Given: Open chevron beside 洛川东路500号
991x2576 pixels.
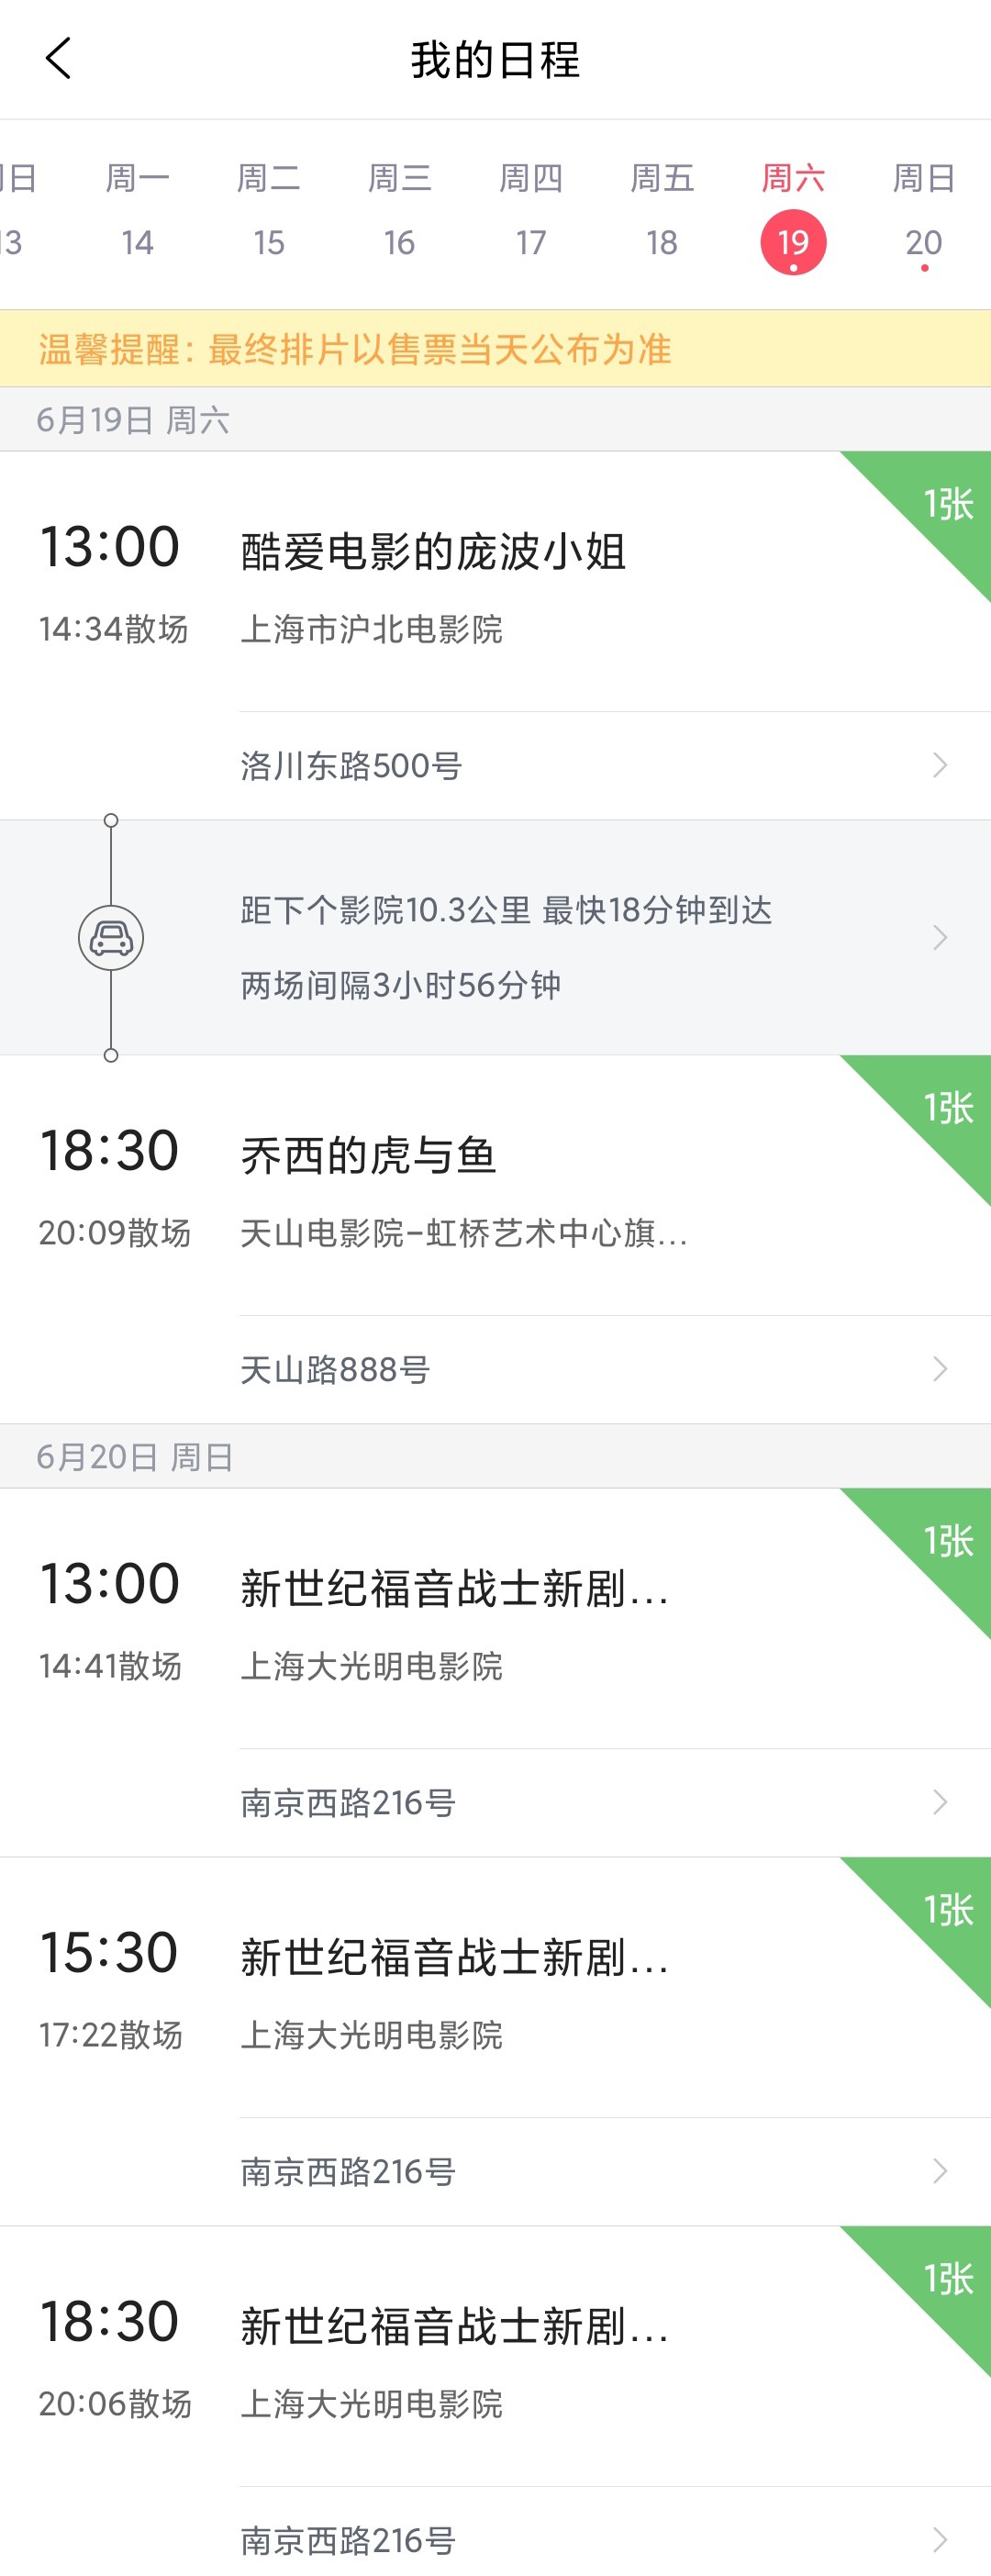Looking at the screenshot, I should (x=939, y=765).
